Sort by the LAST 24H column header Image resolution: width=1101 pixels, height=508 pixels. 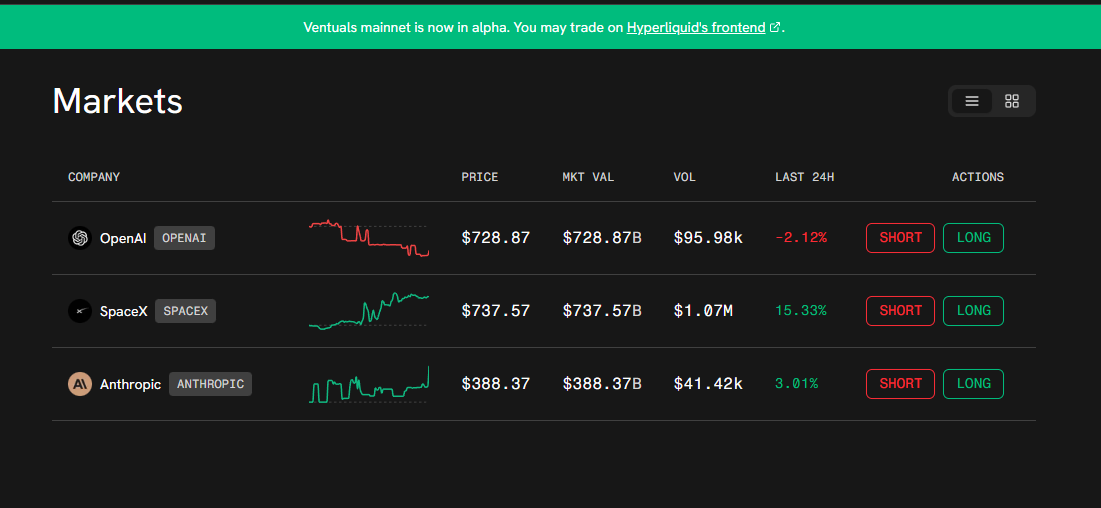pyautogui.click(x=804, y=177)
